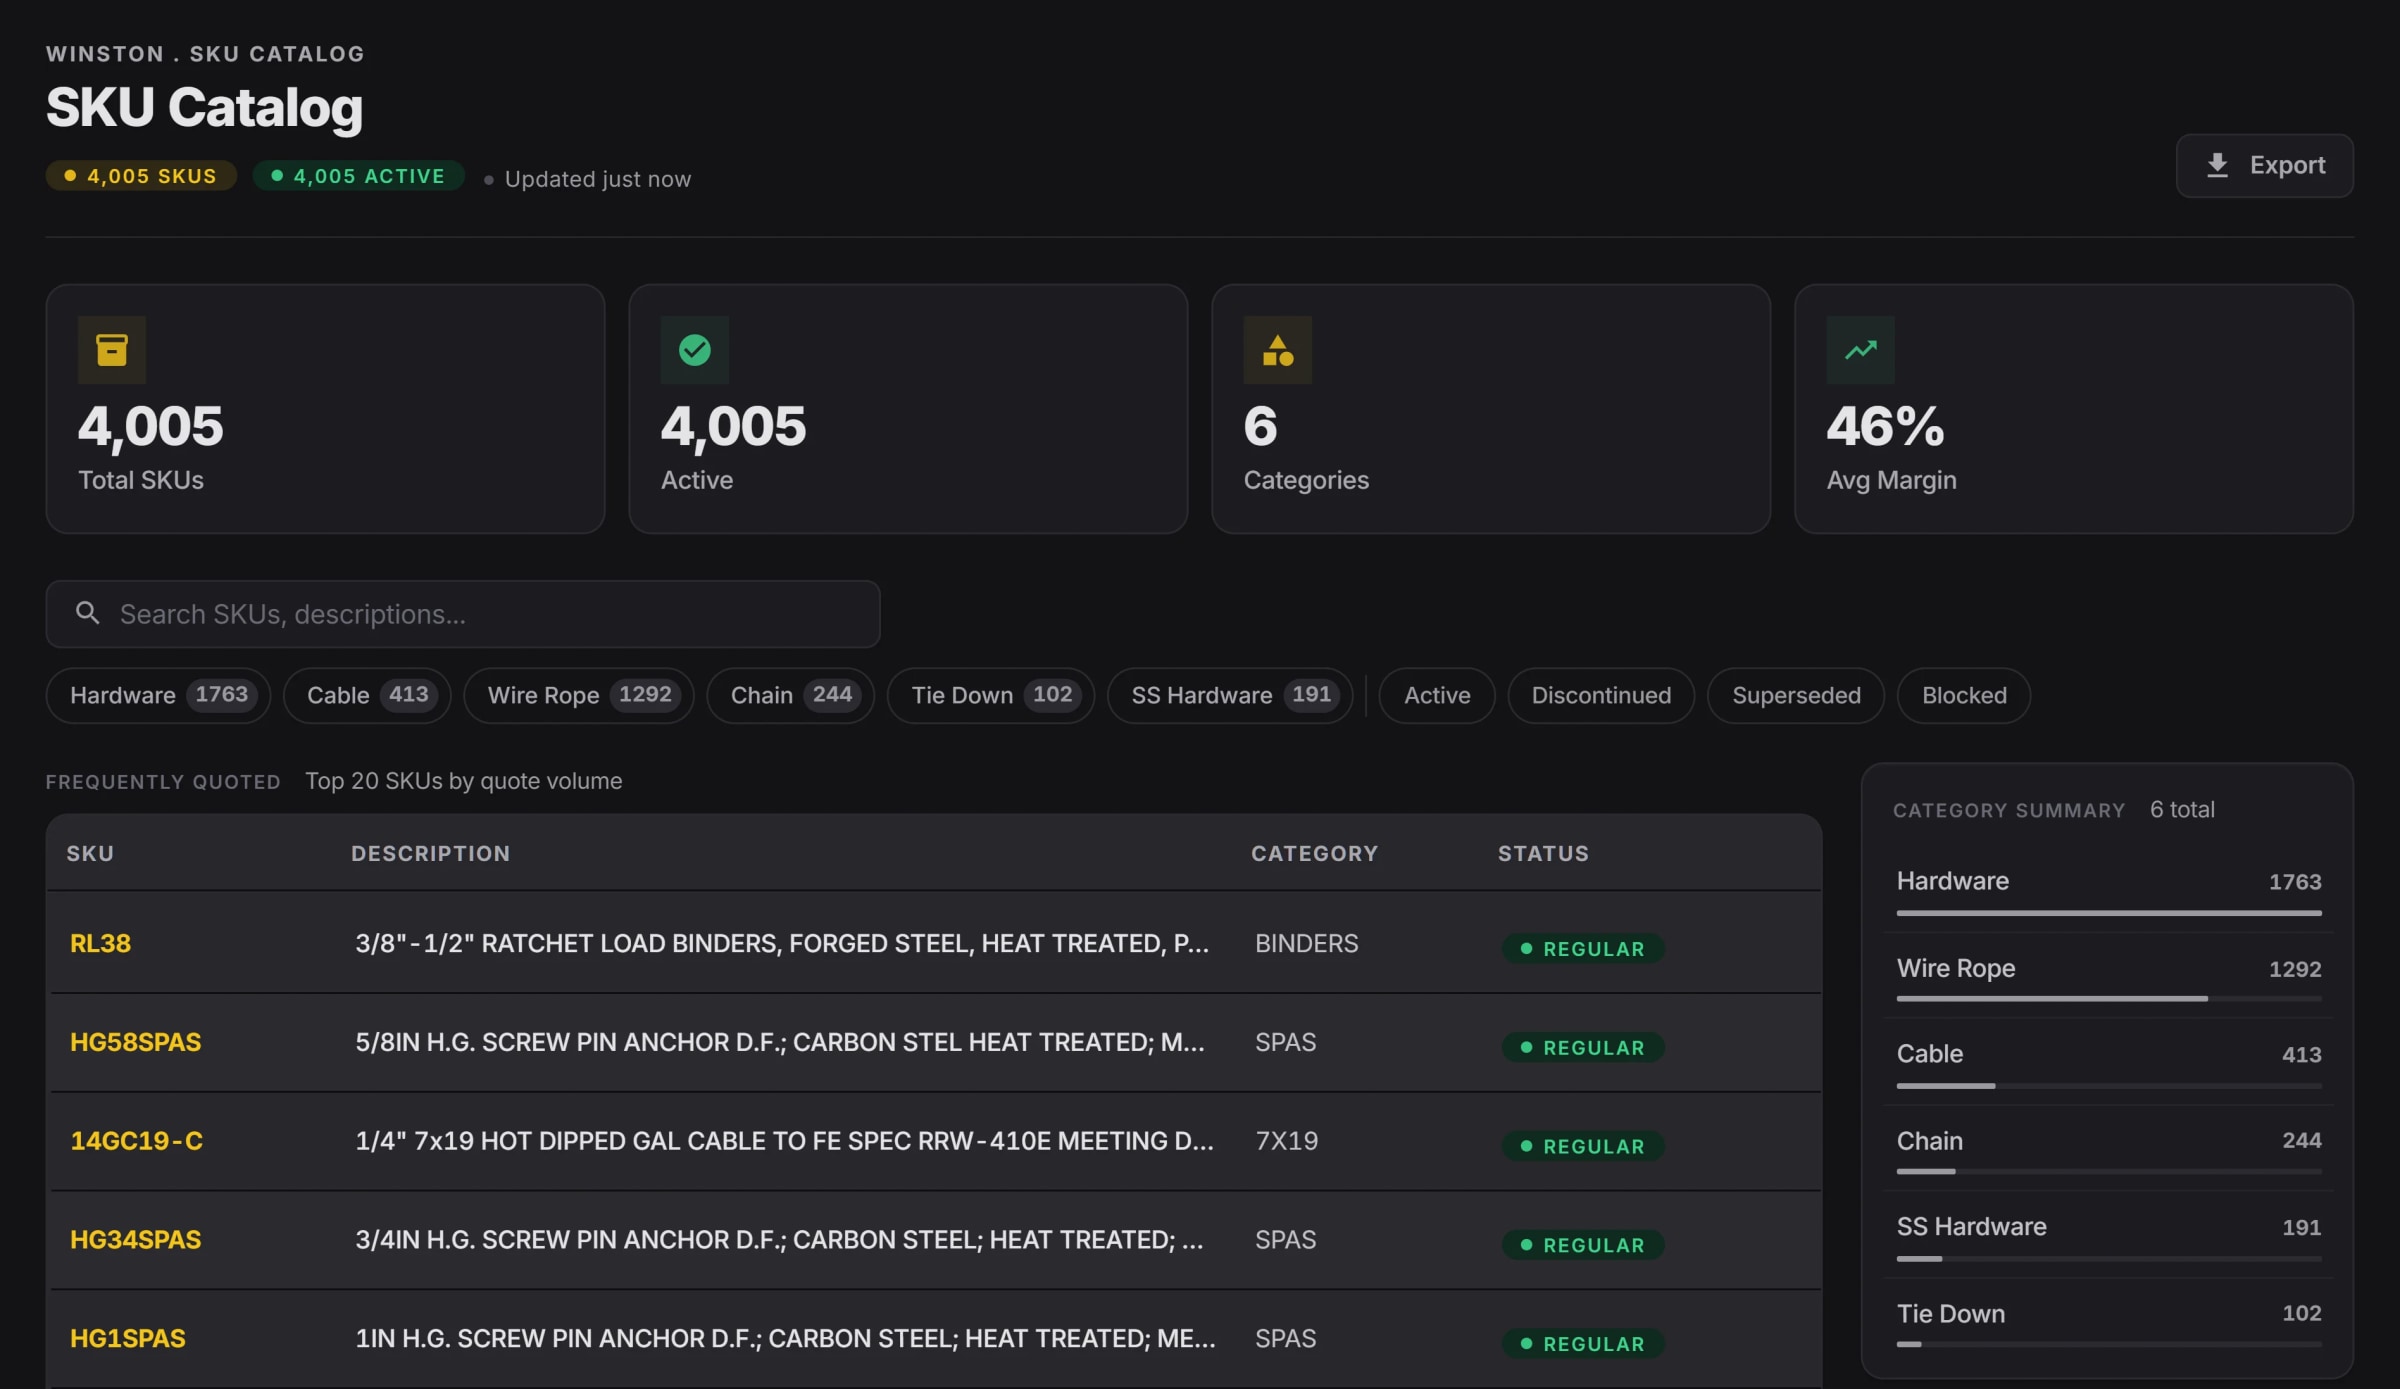Show only Discontinued status SKUs
This screenshot has height=1389, width=2400.
click(1601, 695)
